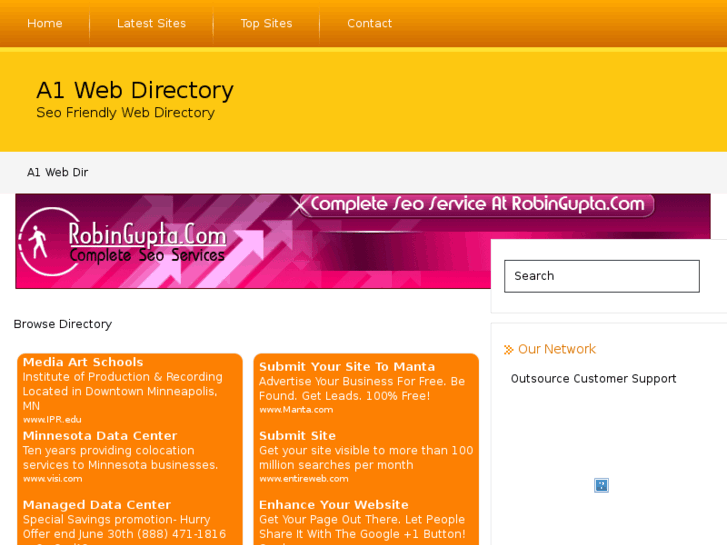The height and width of the screenshot is (545, 727).
Task: Click the www.IPR.edu URL link
Action: click(52, 420)
